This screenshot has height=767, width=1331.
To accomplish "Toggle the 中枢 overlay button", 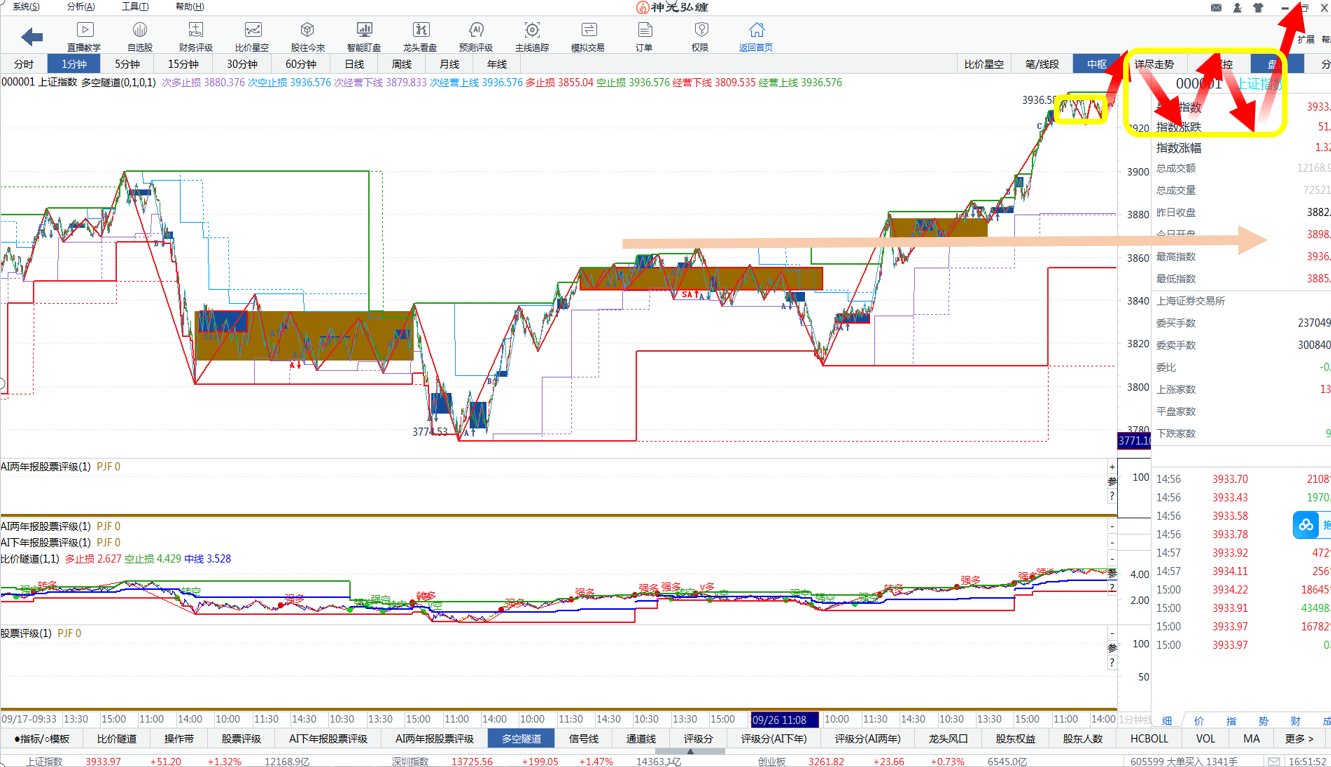I will point(1097,64).
